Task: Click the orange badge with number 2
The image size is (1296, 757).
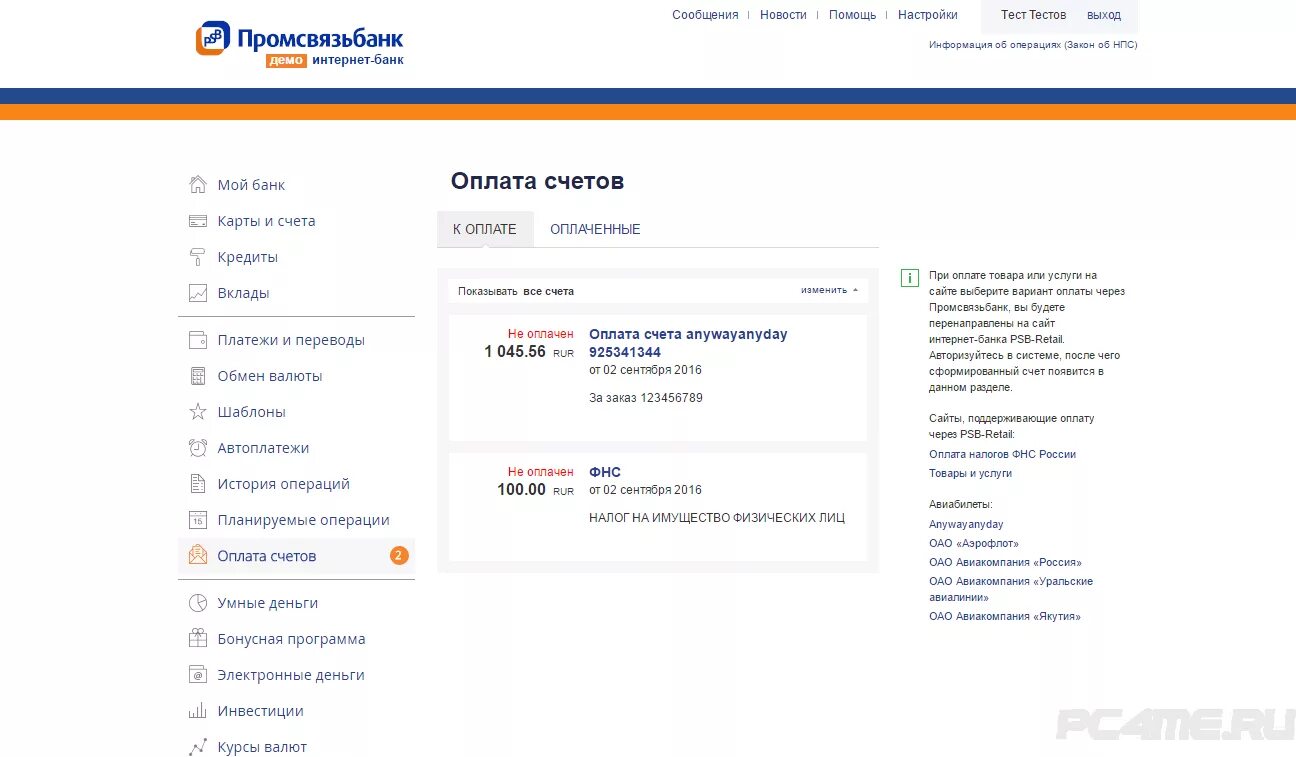Action: [x=399, y=556]
